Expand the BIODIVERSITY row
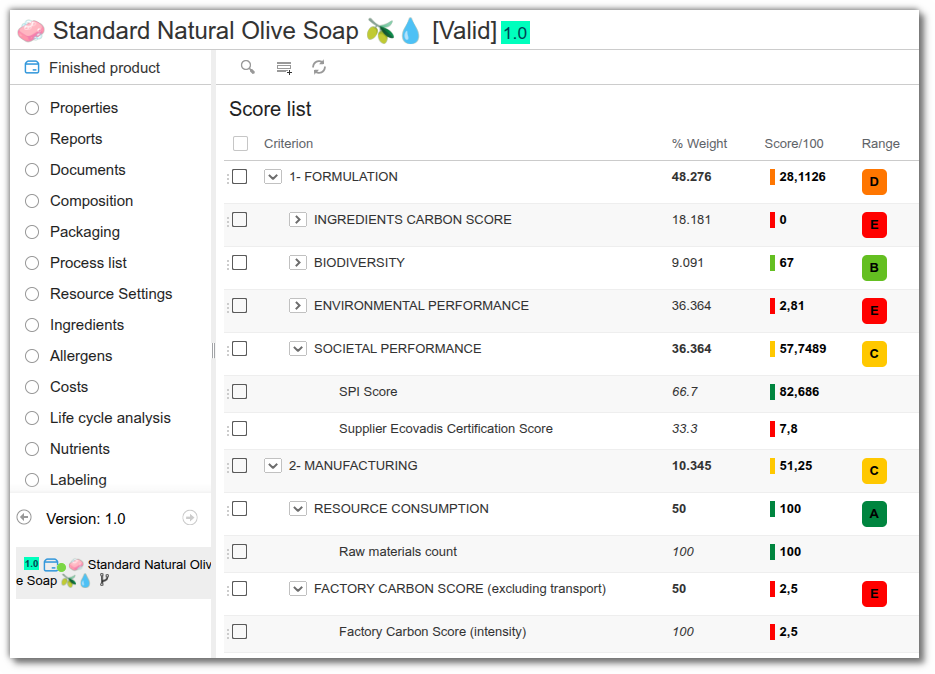Screen dimensions: 935x674 (298, 262)
